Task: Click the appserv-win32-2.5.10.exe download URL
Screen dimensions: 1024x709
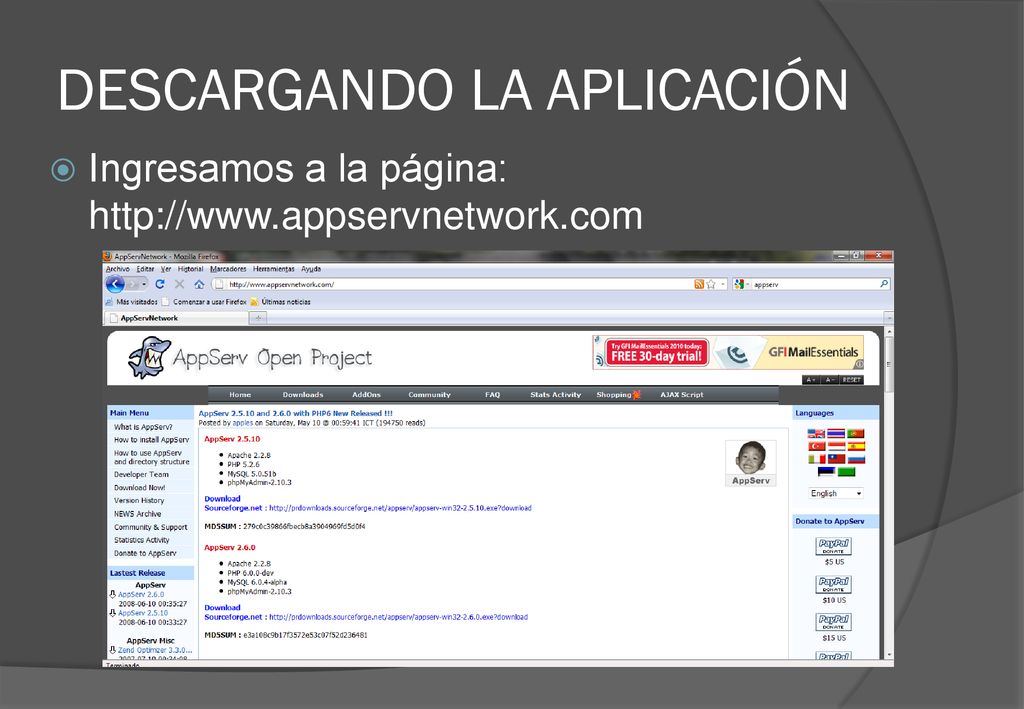Action: 400,508
